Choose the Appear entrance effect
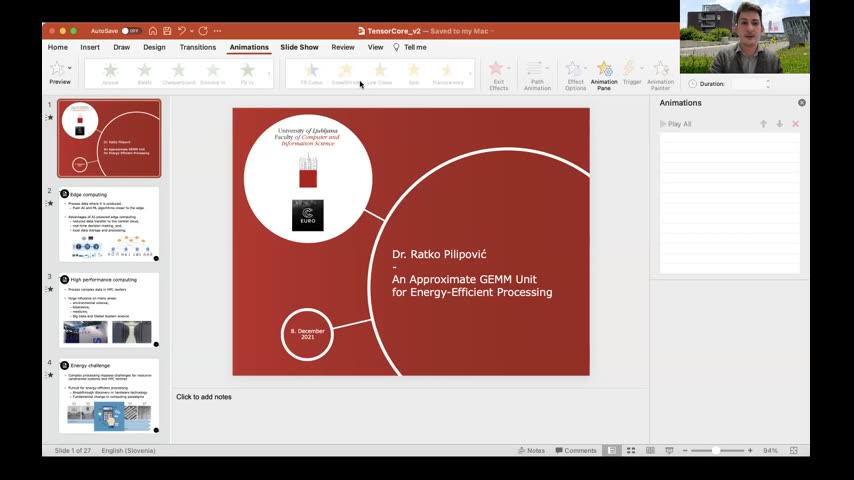This screenshot has height=480, width=854. (x=111, y=74)
